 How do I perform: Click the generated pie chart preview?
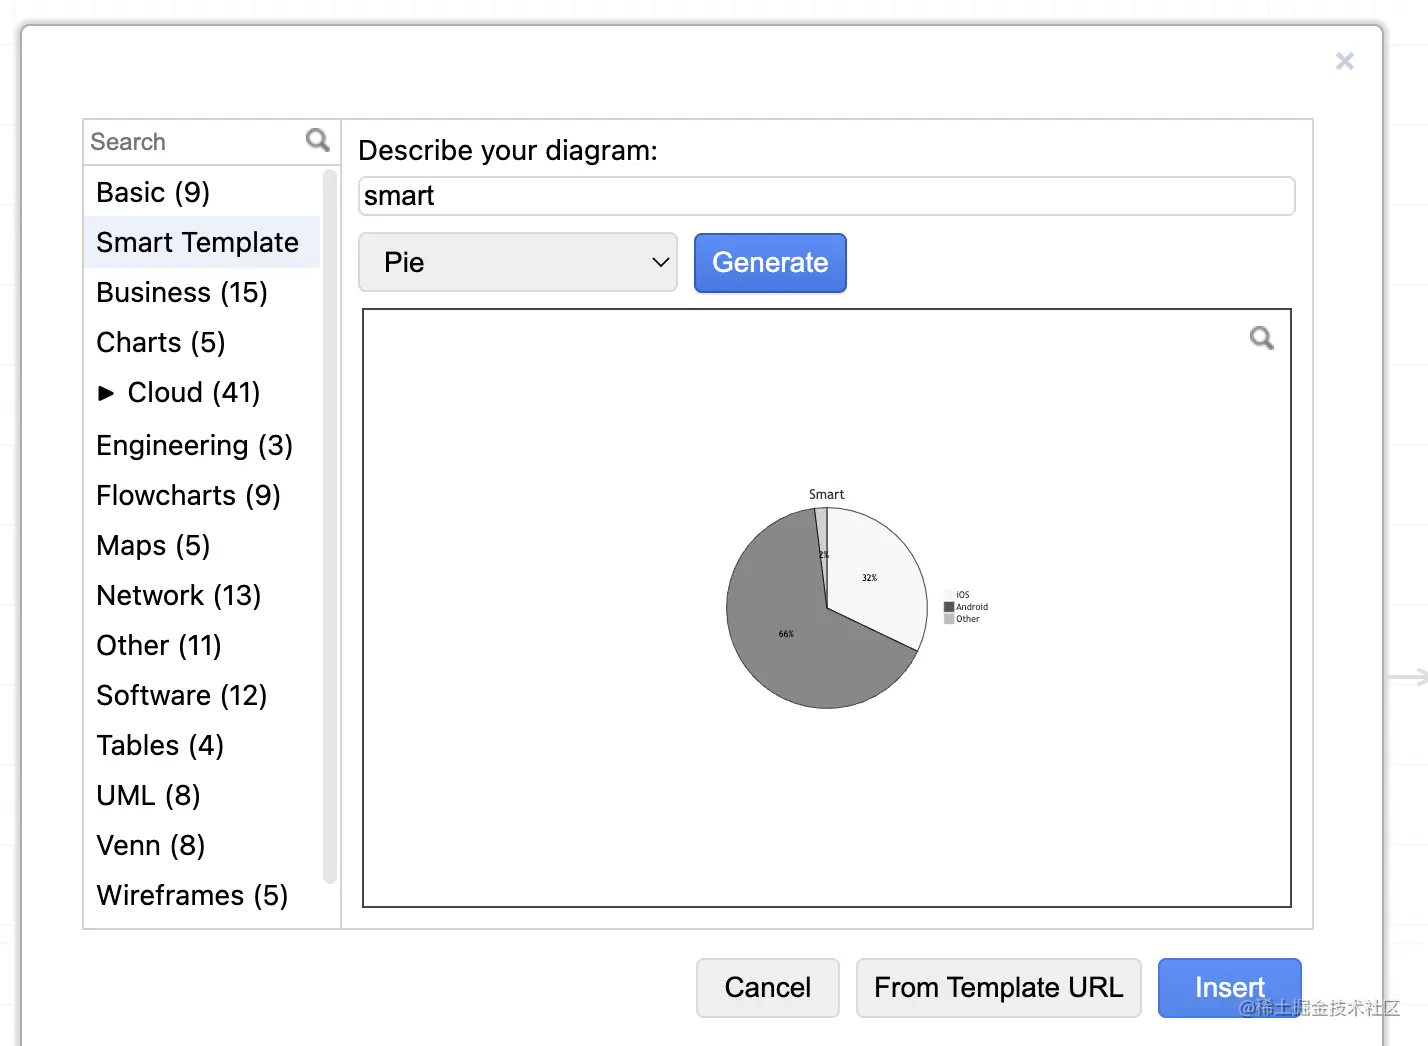pyautogui.click(x=827, y=607)
